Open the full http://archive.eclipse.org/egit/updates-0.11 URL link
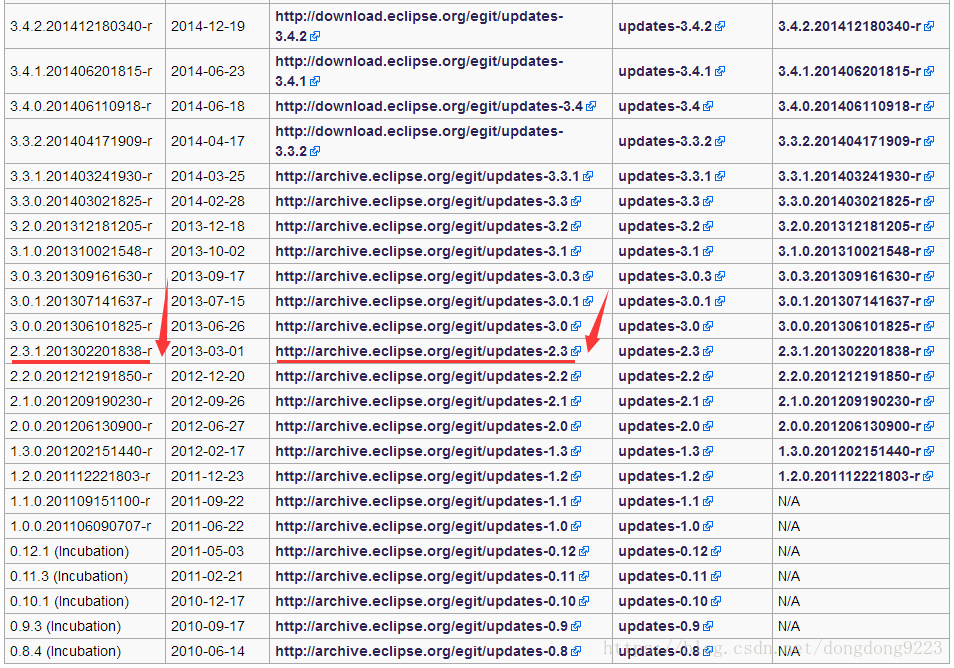 [432, 576]
